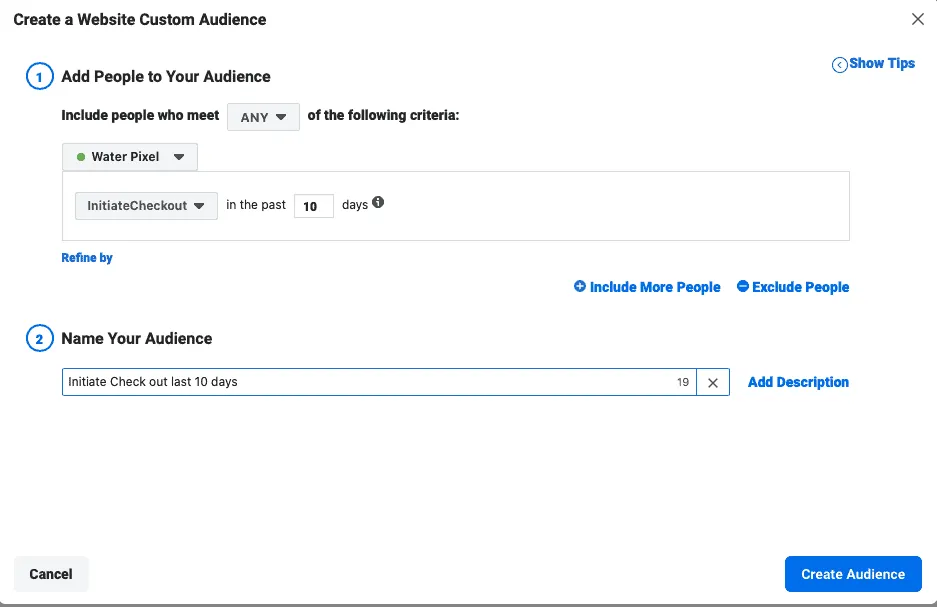
Task: Expand the Water Pixel source dropdown
Action: [x=130, y=157]
